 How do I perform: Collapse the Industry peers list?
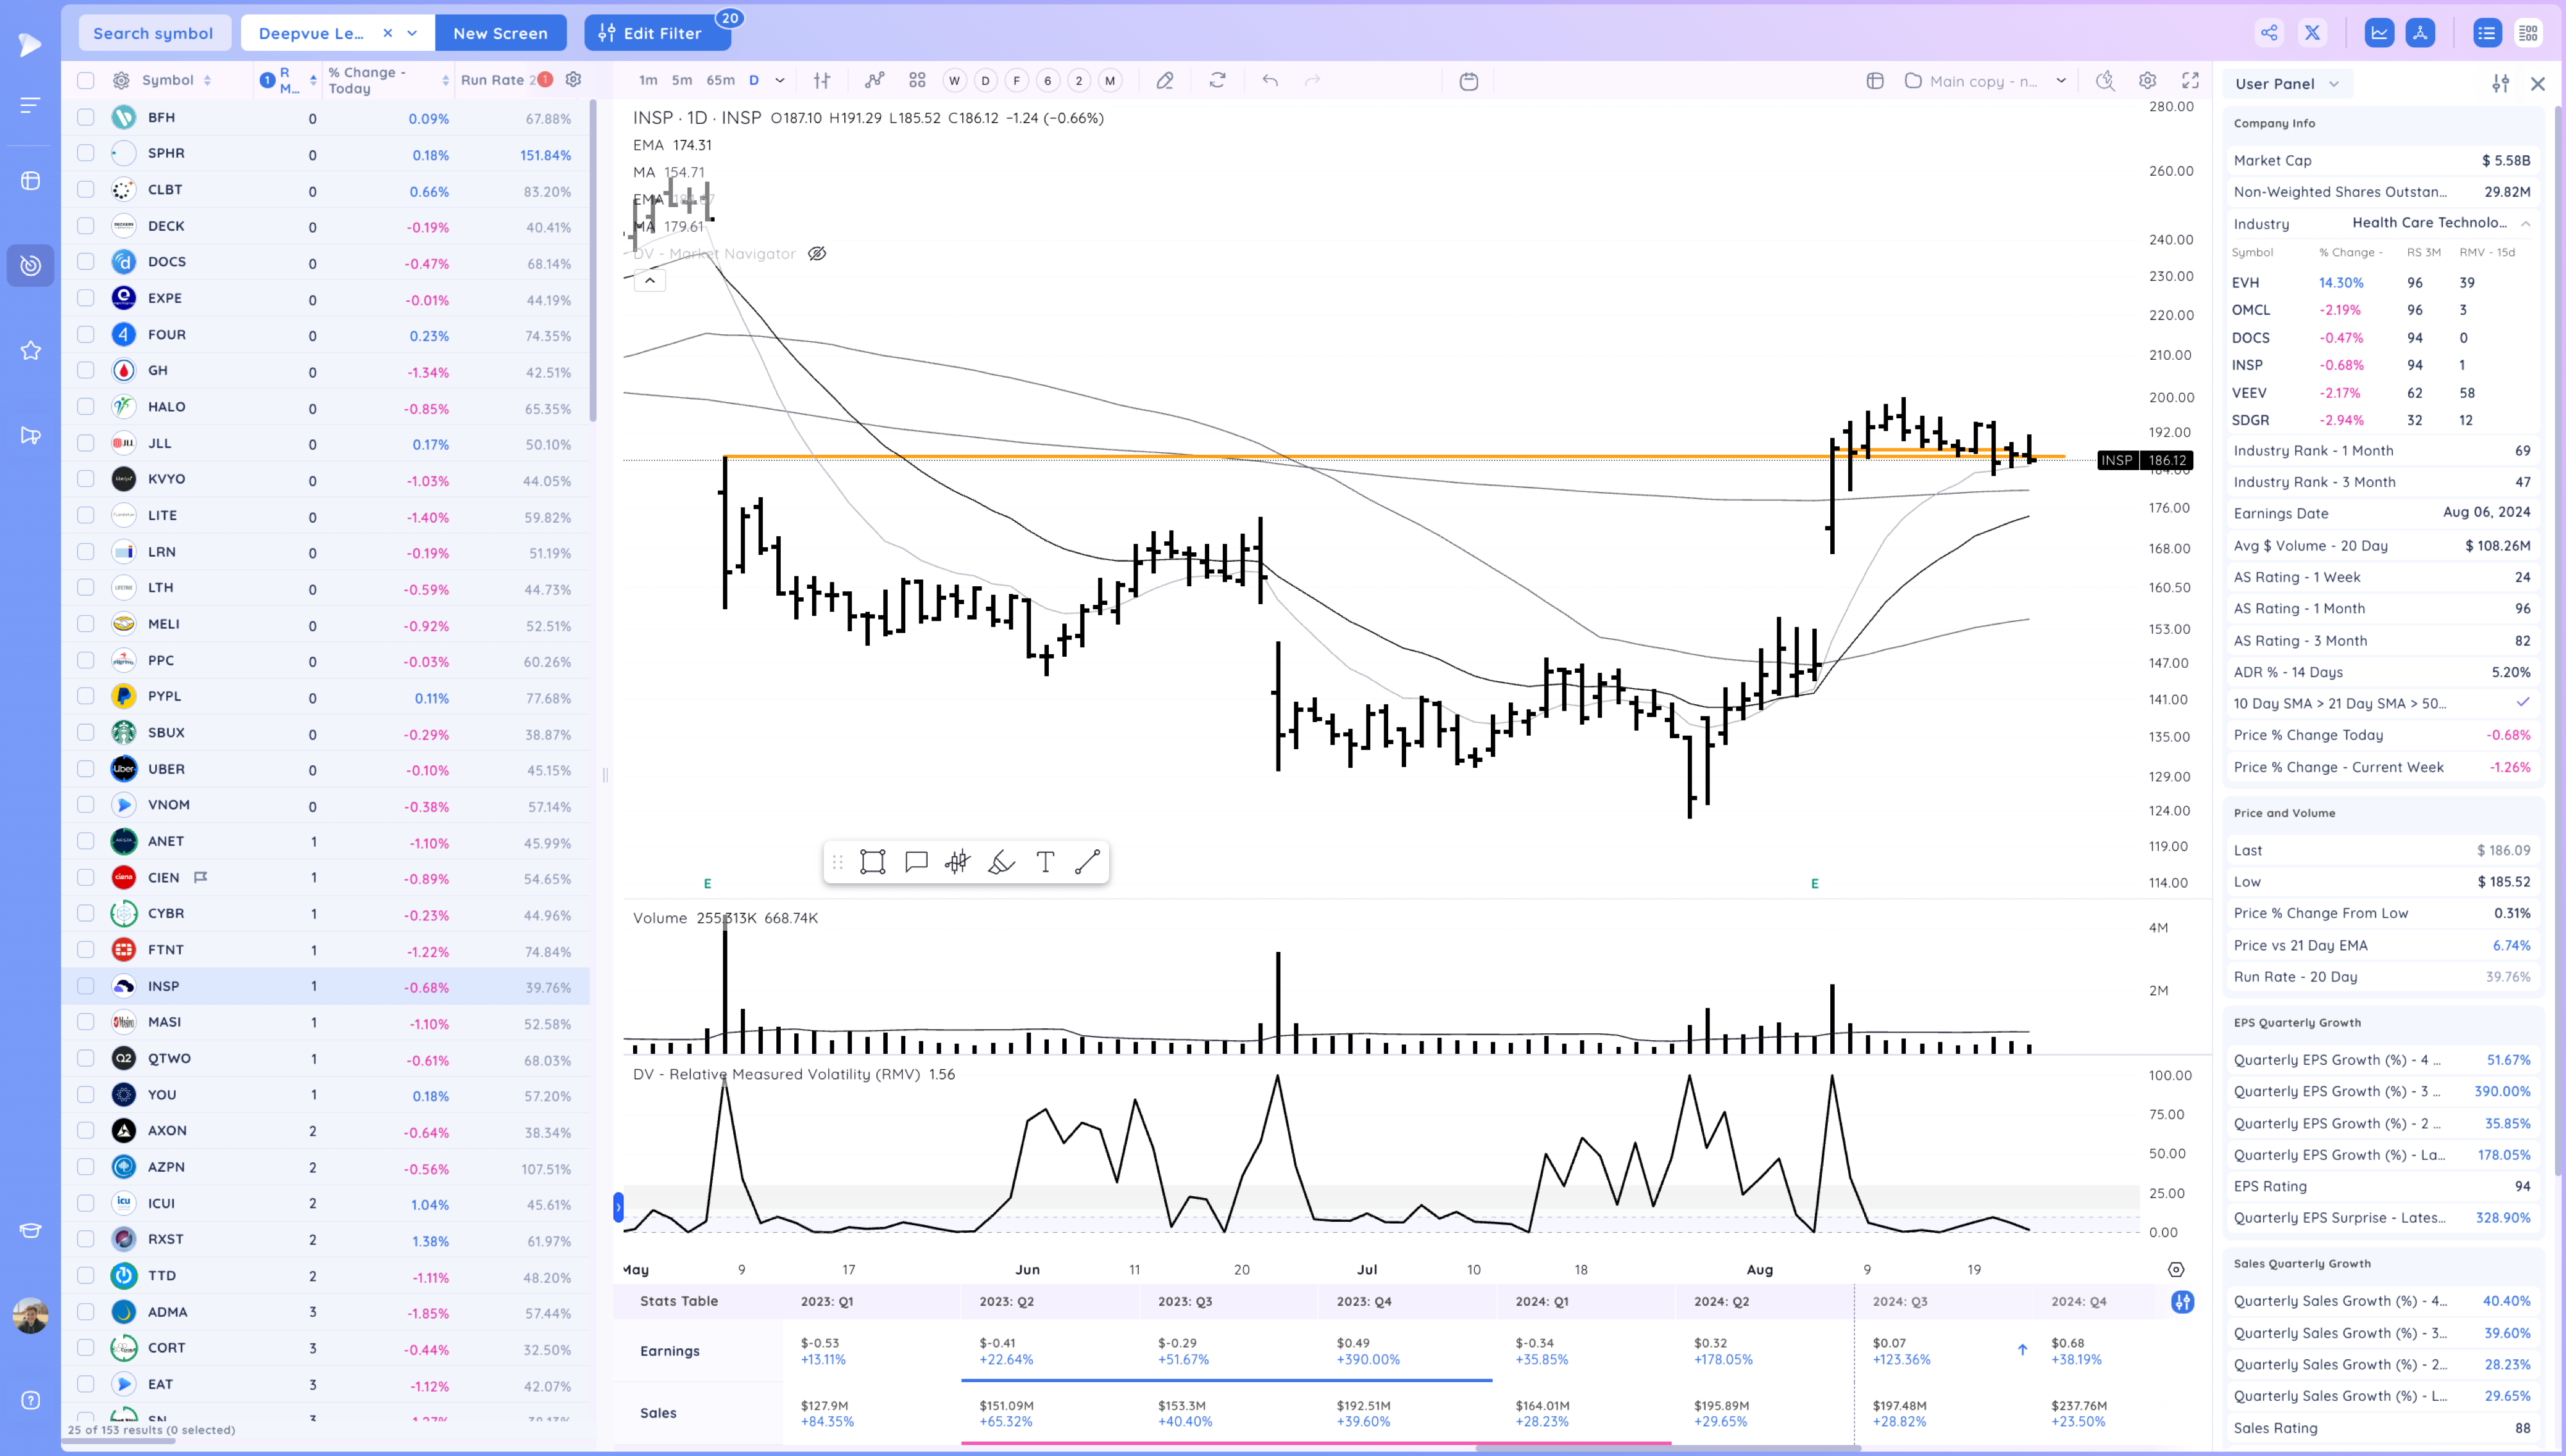[2525, 223]
